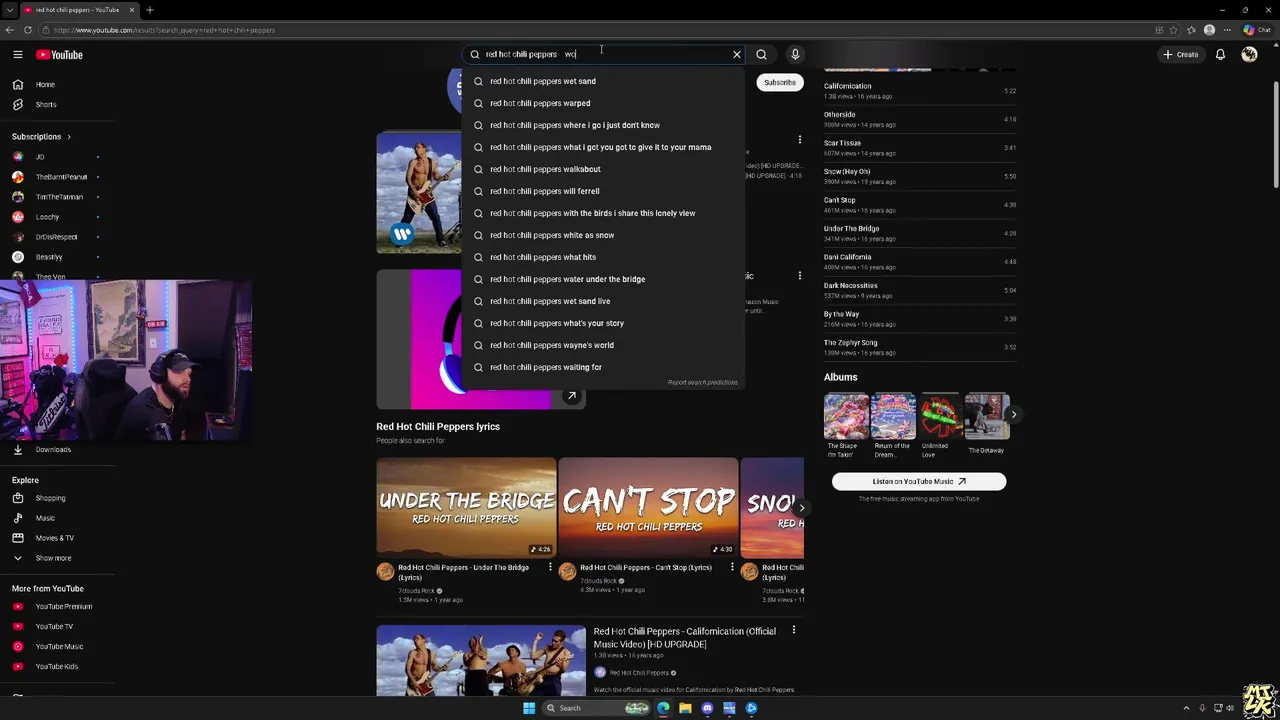Image resolution: width=1280 pixels, height=720 pixels.
Task: Open options menu for Under The Bridge lyrics video
Action: 550,567
